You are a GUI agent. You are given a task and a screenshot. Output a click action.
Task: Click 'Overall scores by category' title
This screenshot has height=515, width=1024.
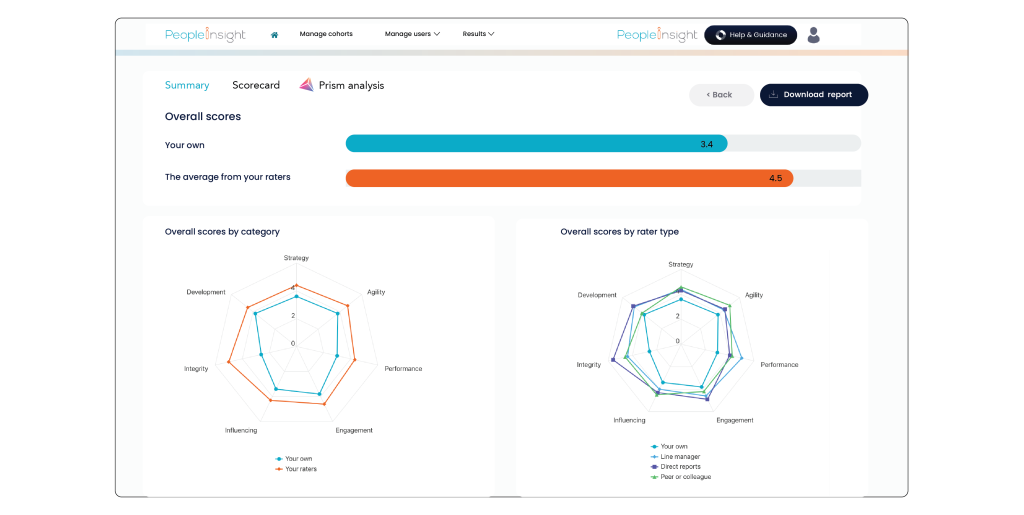point(222,232)
